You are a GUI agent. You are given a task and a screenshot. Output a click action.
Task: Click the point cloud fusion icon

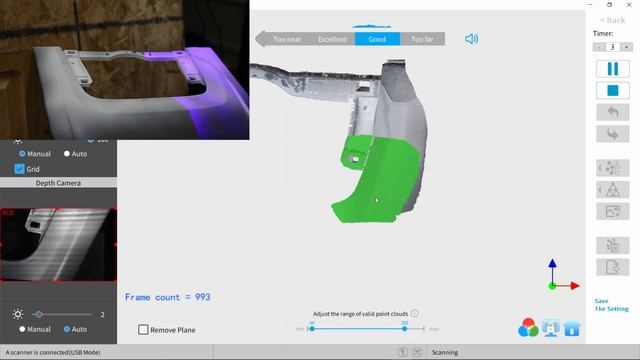pyautogui.click(x=612, y=168)
